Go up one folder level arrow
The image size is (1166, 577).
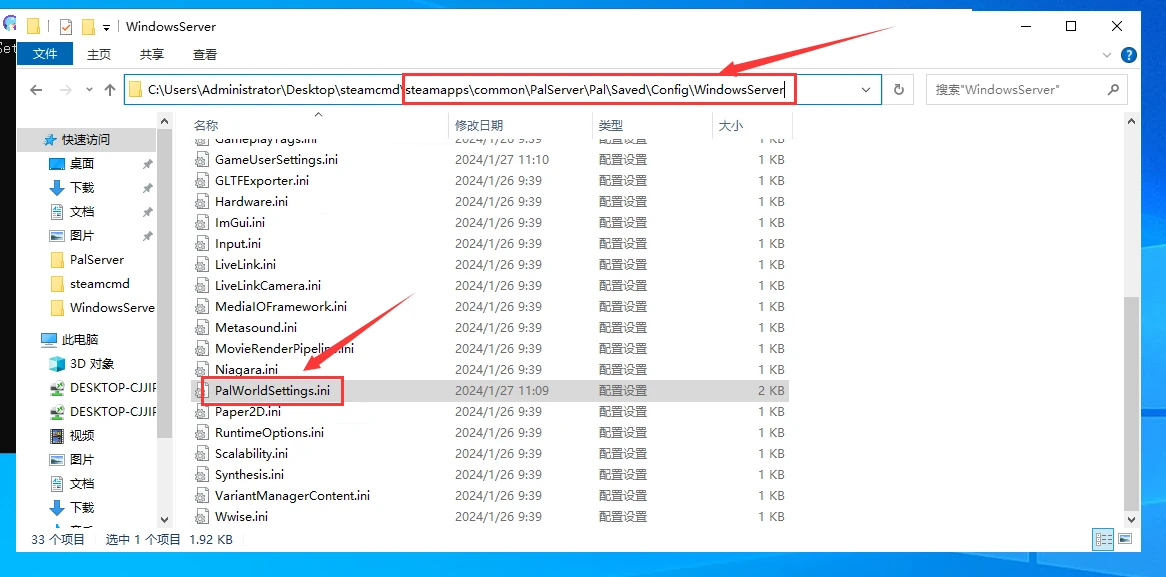(x=110, y=90)
